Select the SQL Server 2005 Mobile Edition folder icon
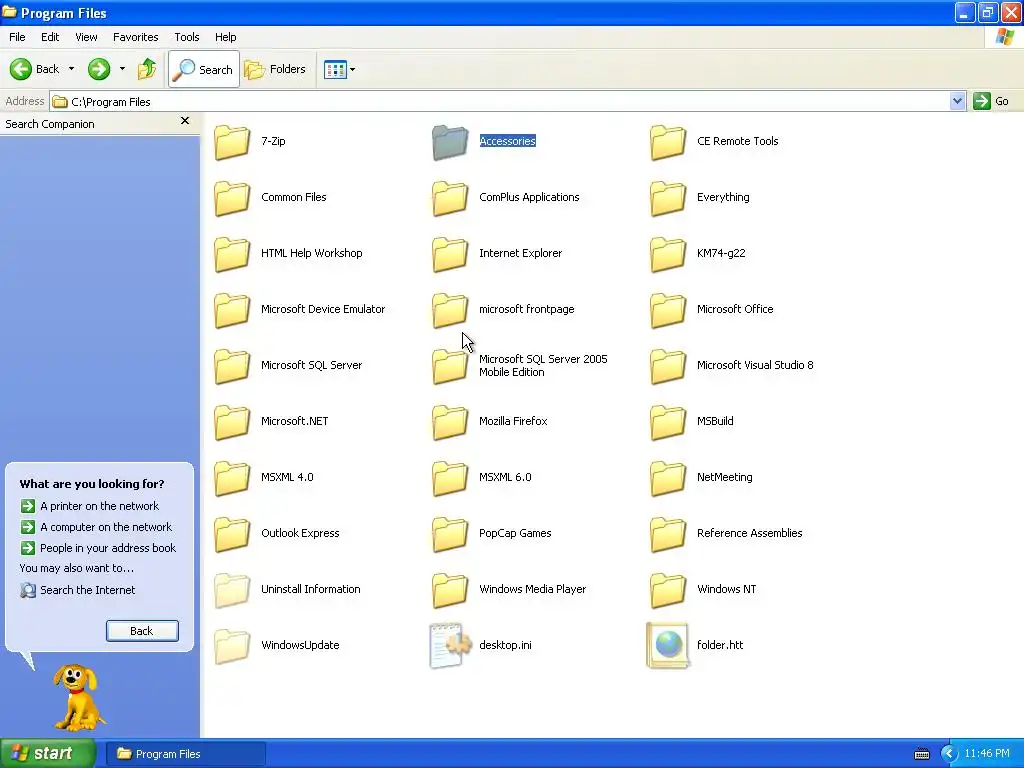 [450, 366]
